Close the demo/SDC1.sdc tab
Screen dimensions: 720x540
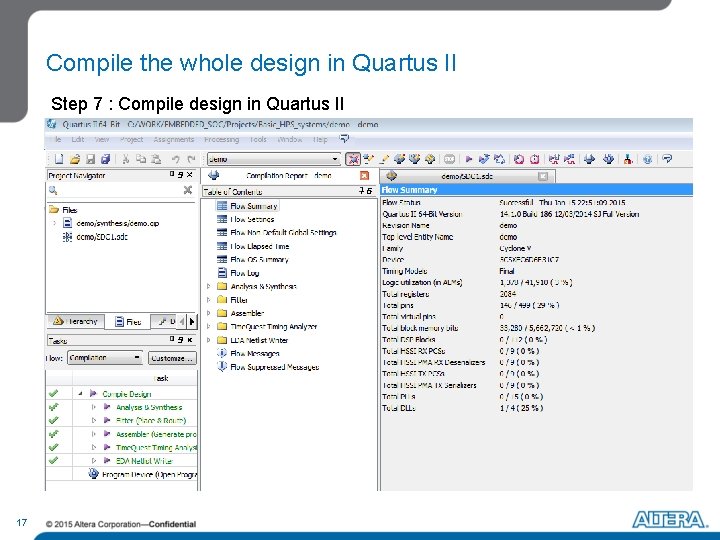(543, 176)
